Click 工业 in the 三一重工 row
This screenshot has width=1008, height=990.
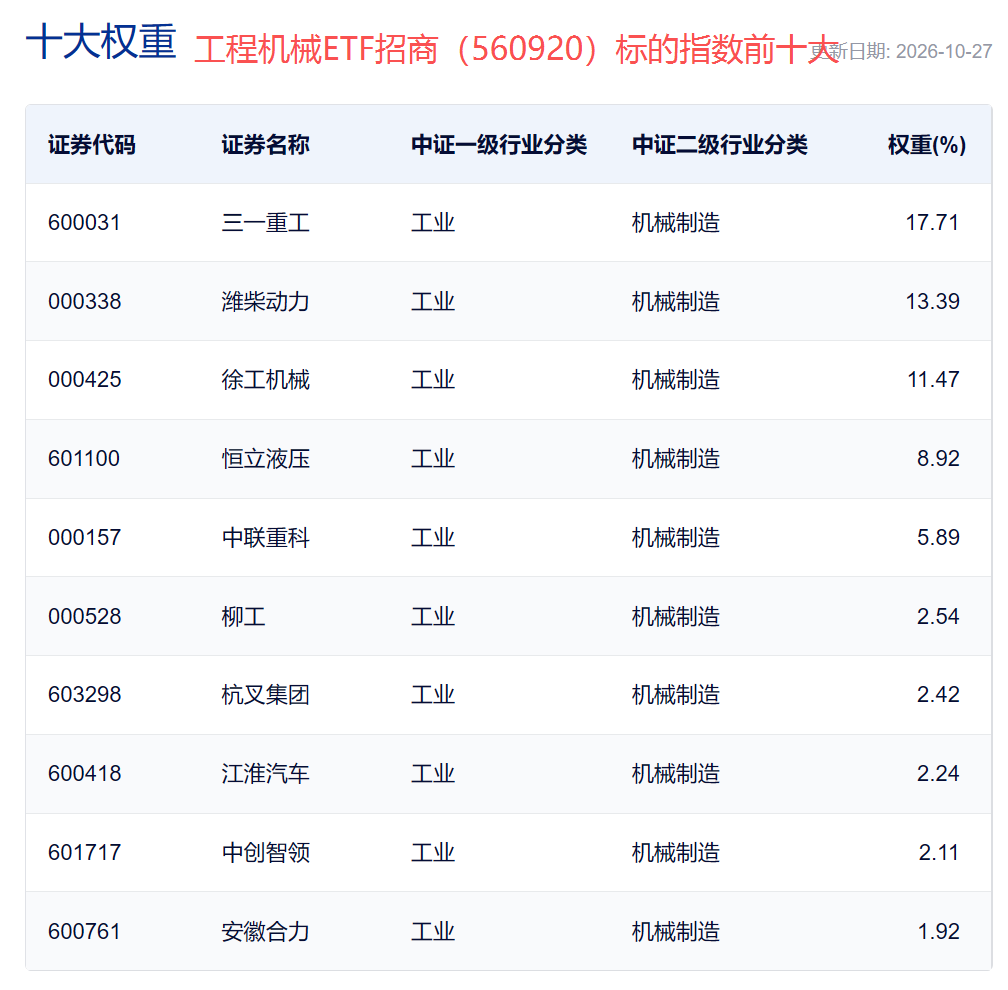point(433,223)
